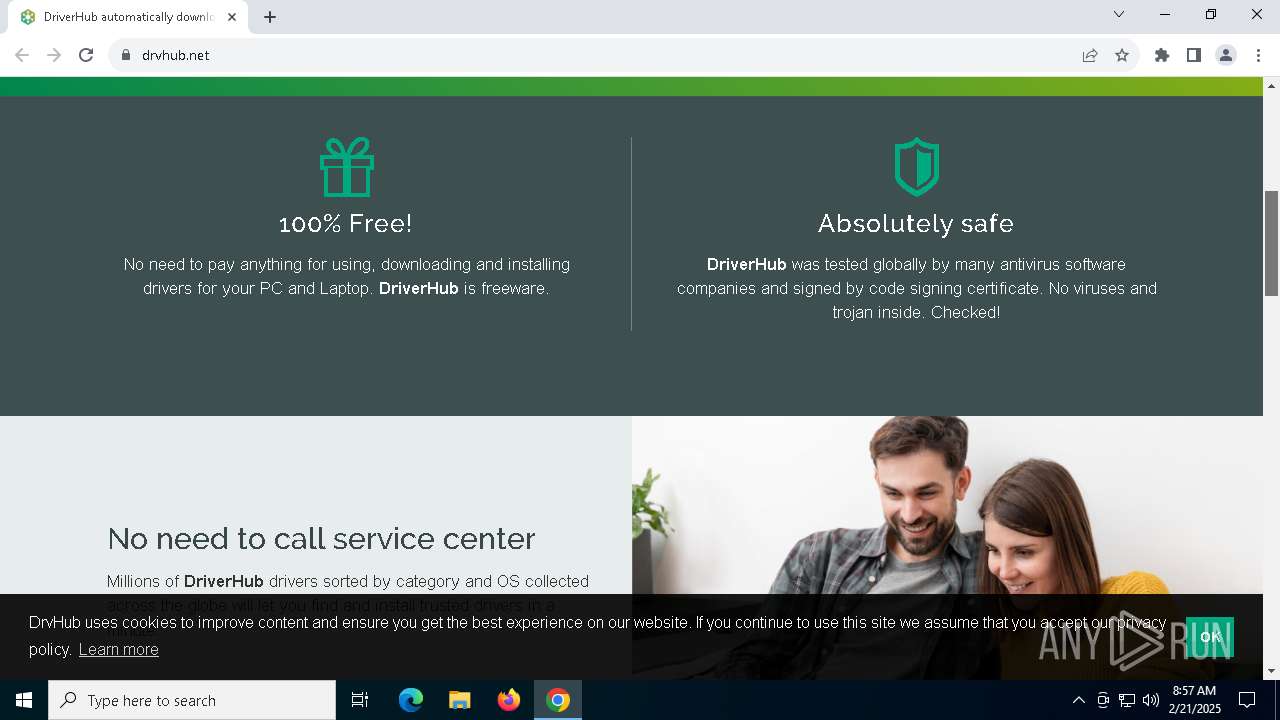Reload the drvhub.net page
This screenshot has width=1280, height=720.
tap(86, 55)
